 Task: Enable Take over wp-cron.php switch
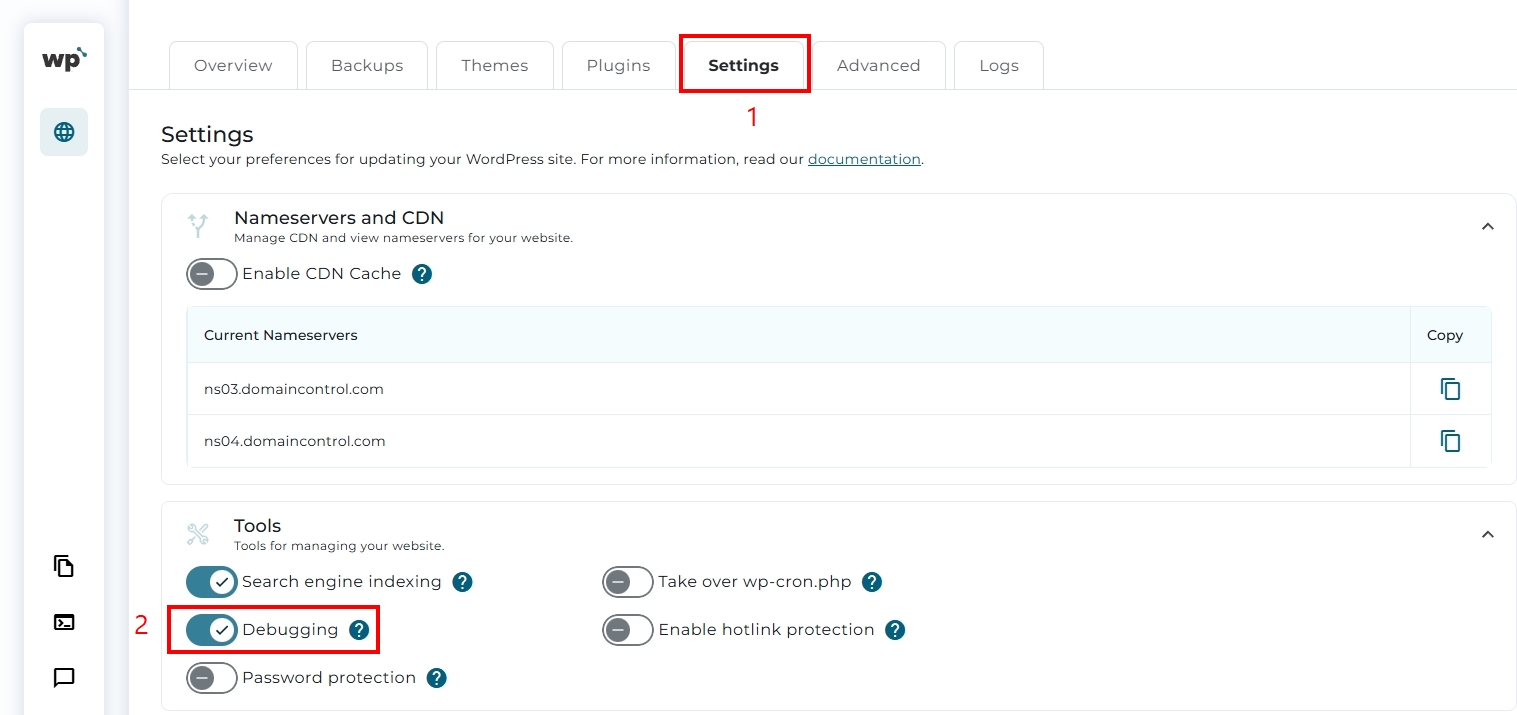pos(627,582)
